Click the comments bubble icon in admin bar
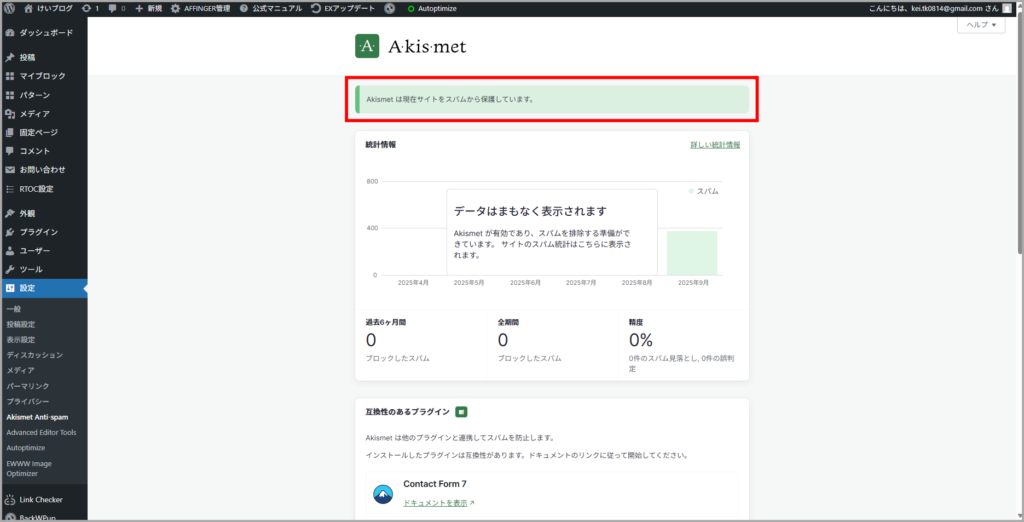 click(x=115, y=8)
